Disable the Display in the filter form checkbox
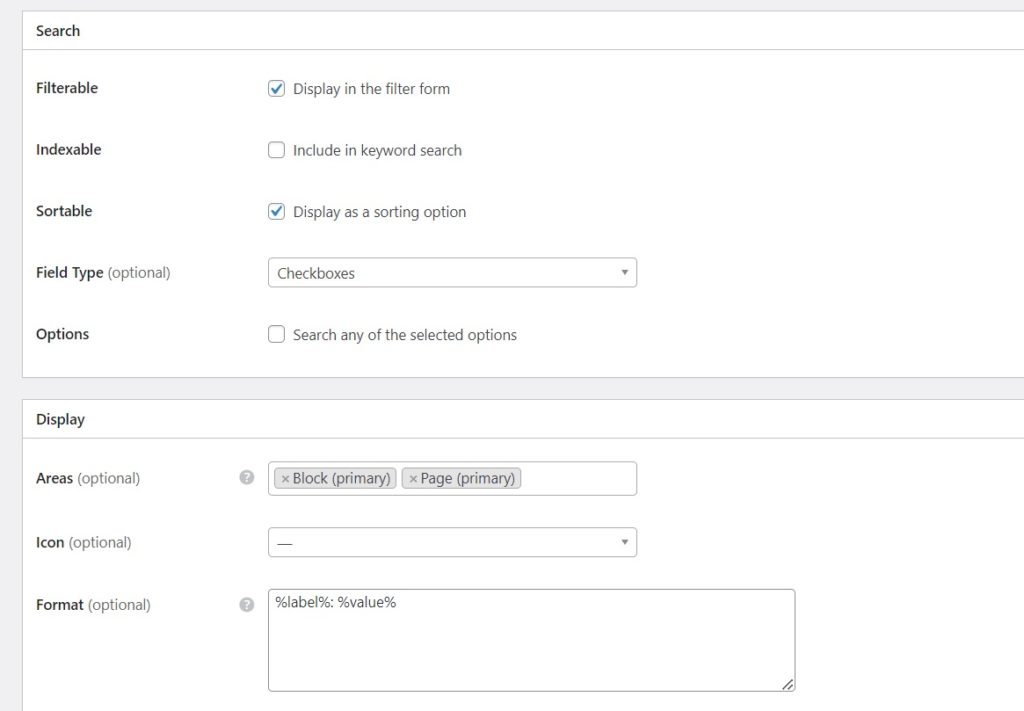 click(x=276, y=88)
